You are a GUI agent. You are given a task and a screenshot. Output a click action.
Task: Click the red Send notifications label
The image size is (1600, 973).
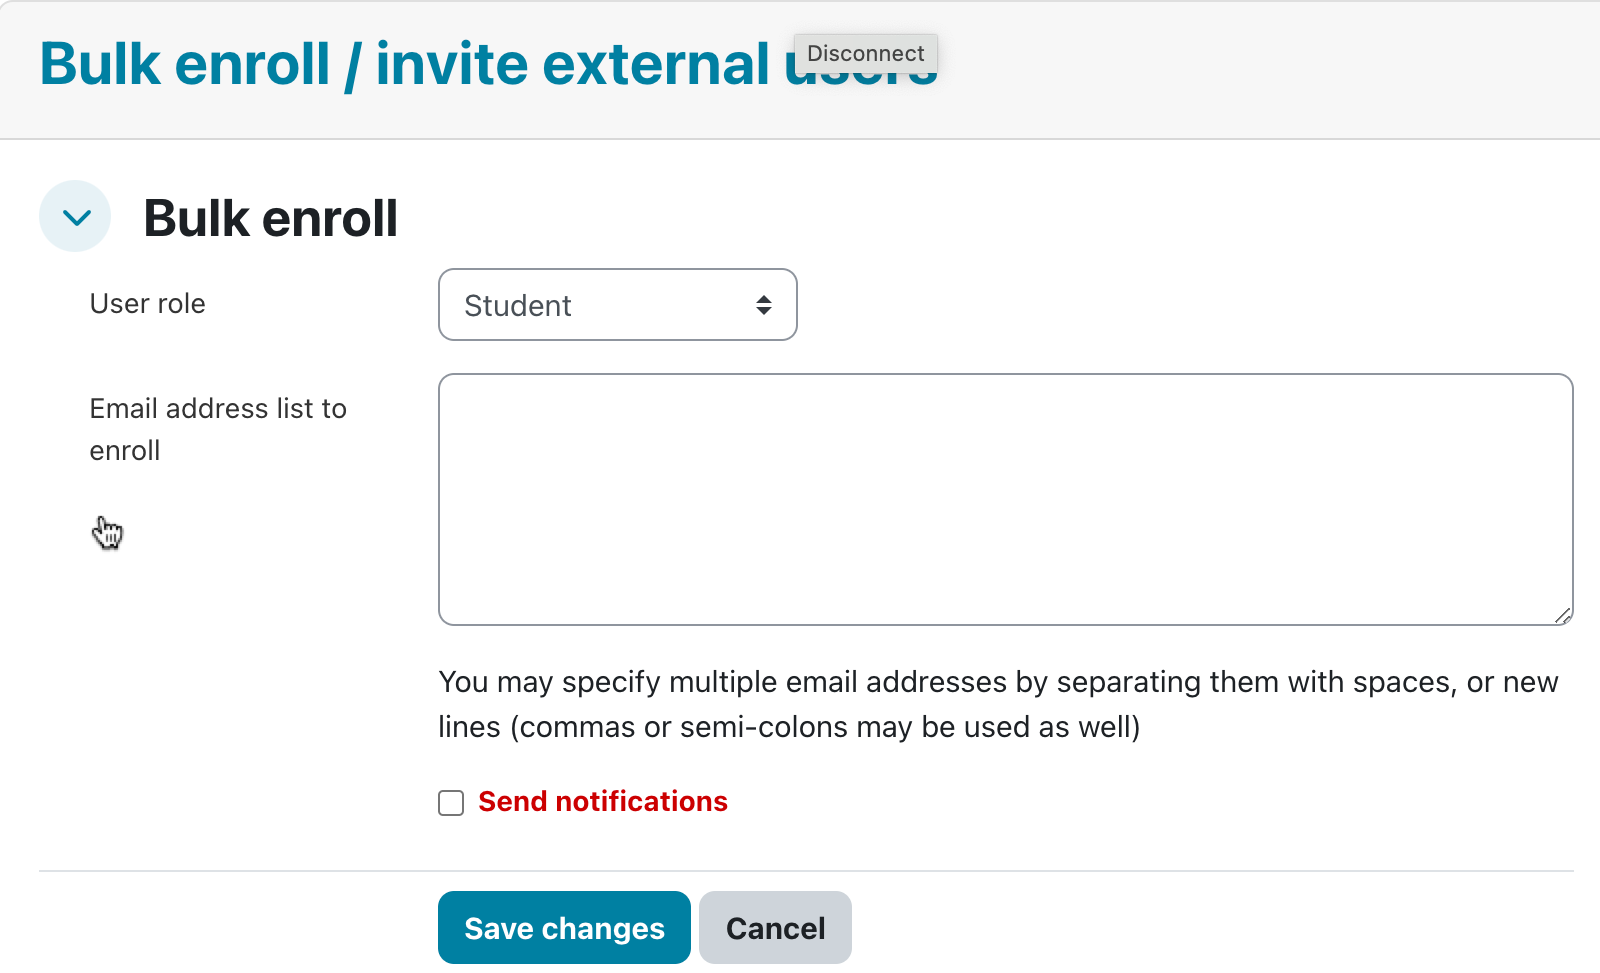[602, 802]
